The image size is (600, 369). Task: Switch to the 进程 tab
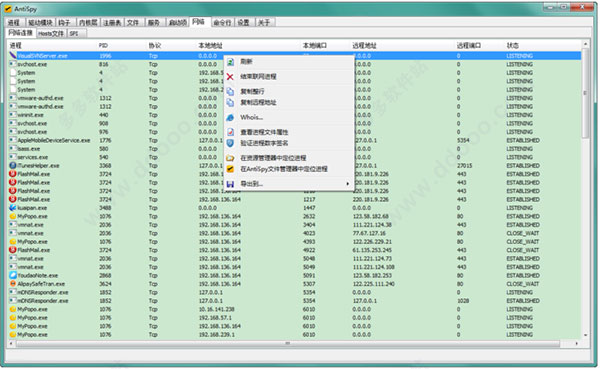(14, 23)
